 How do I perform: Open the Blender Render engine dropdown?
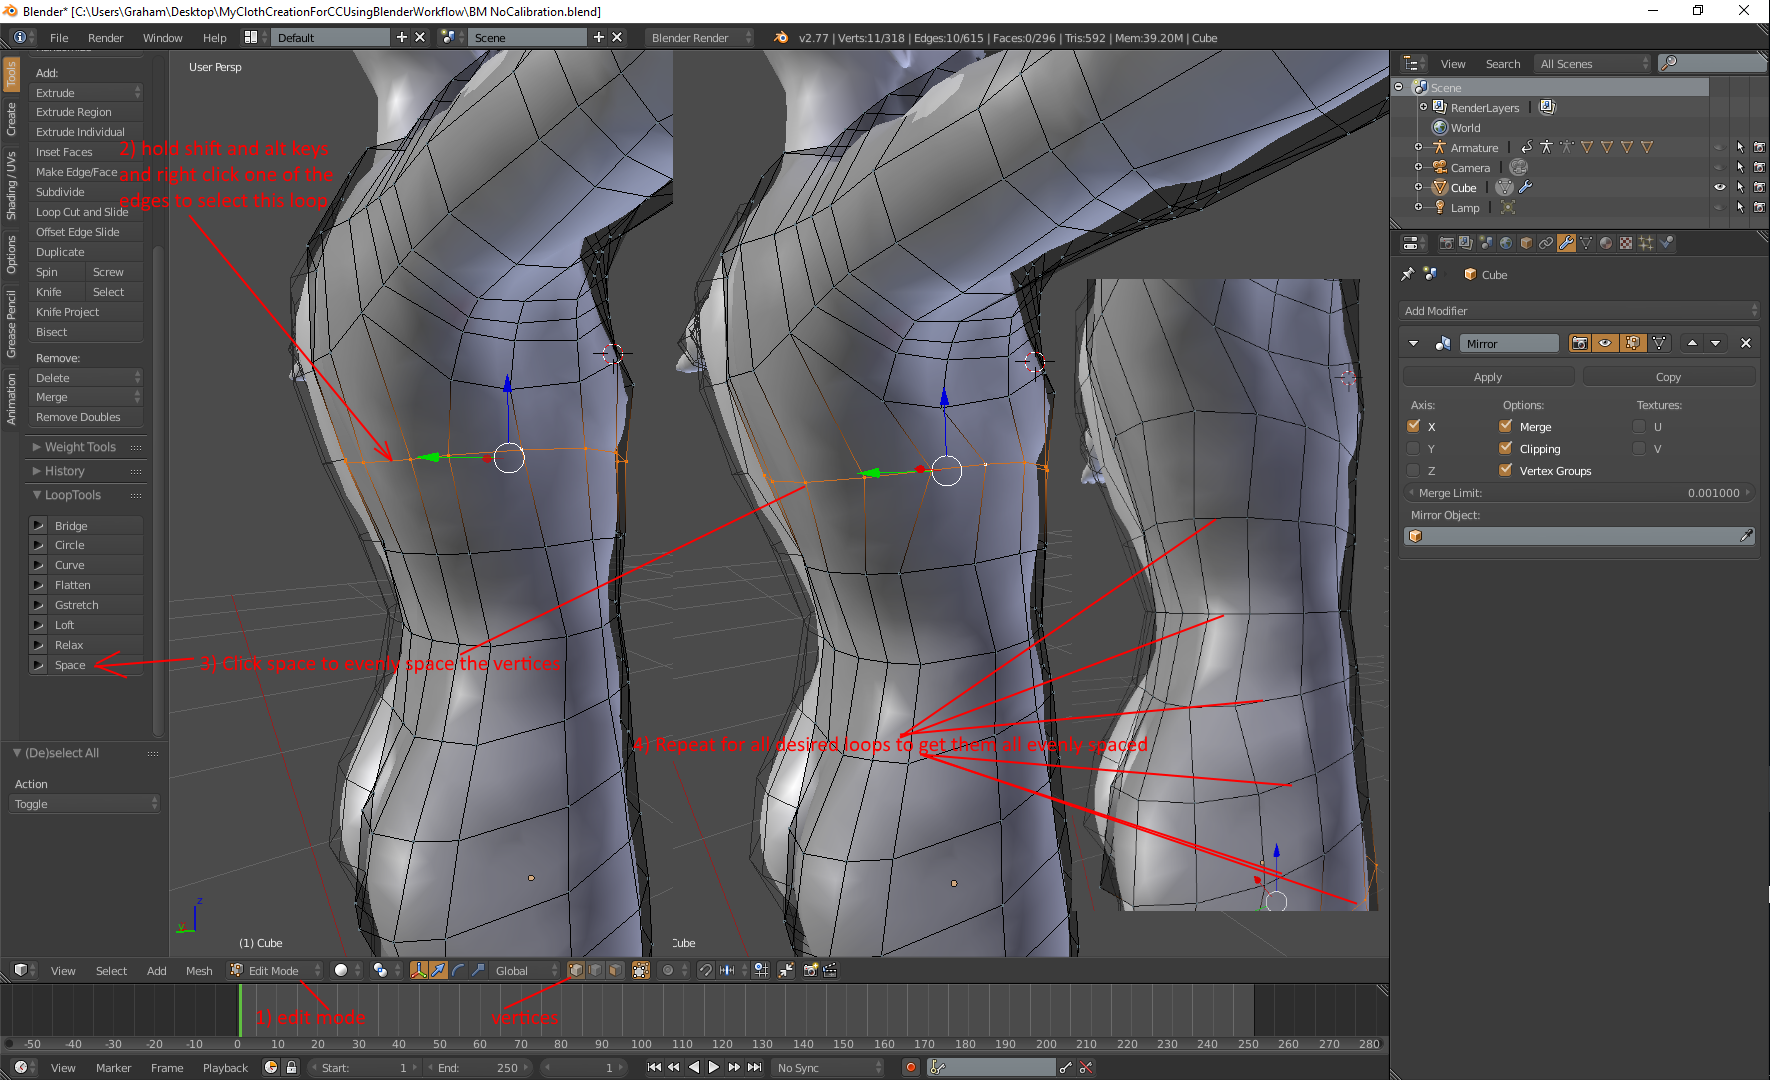[x=700, y=37]
